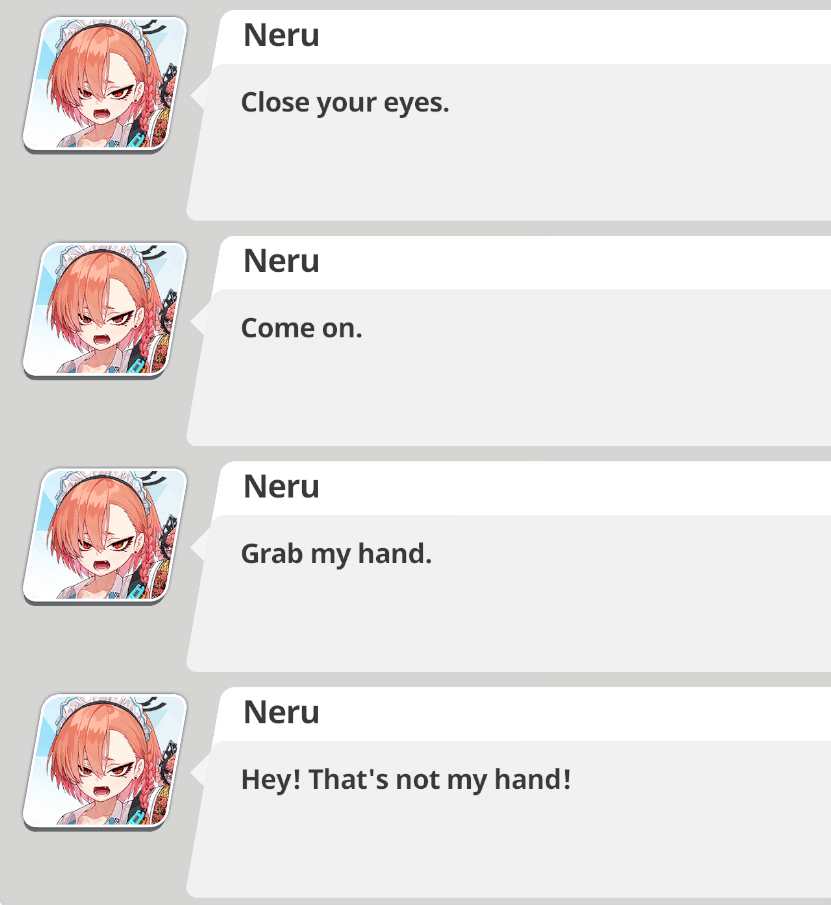The height and width of the screenshot is (905, 831).
Task: Click the bubble tail of "Grab my hand."
Action: [x=197, y=545]
